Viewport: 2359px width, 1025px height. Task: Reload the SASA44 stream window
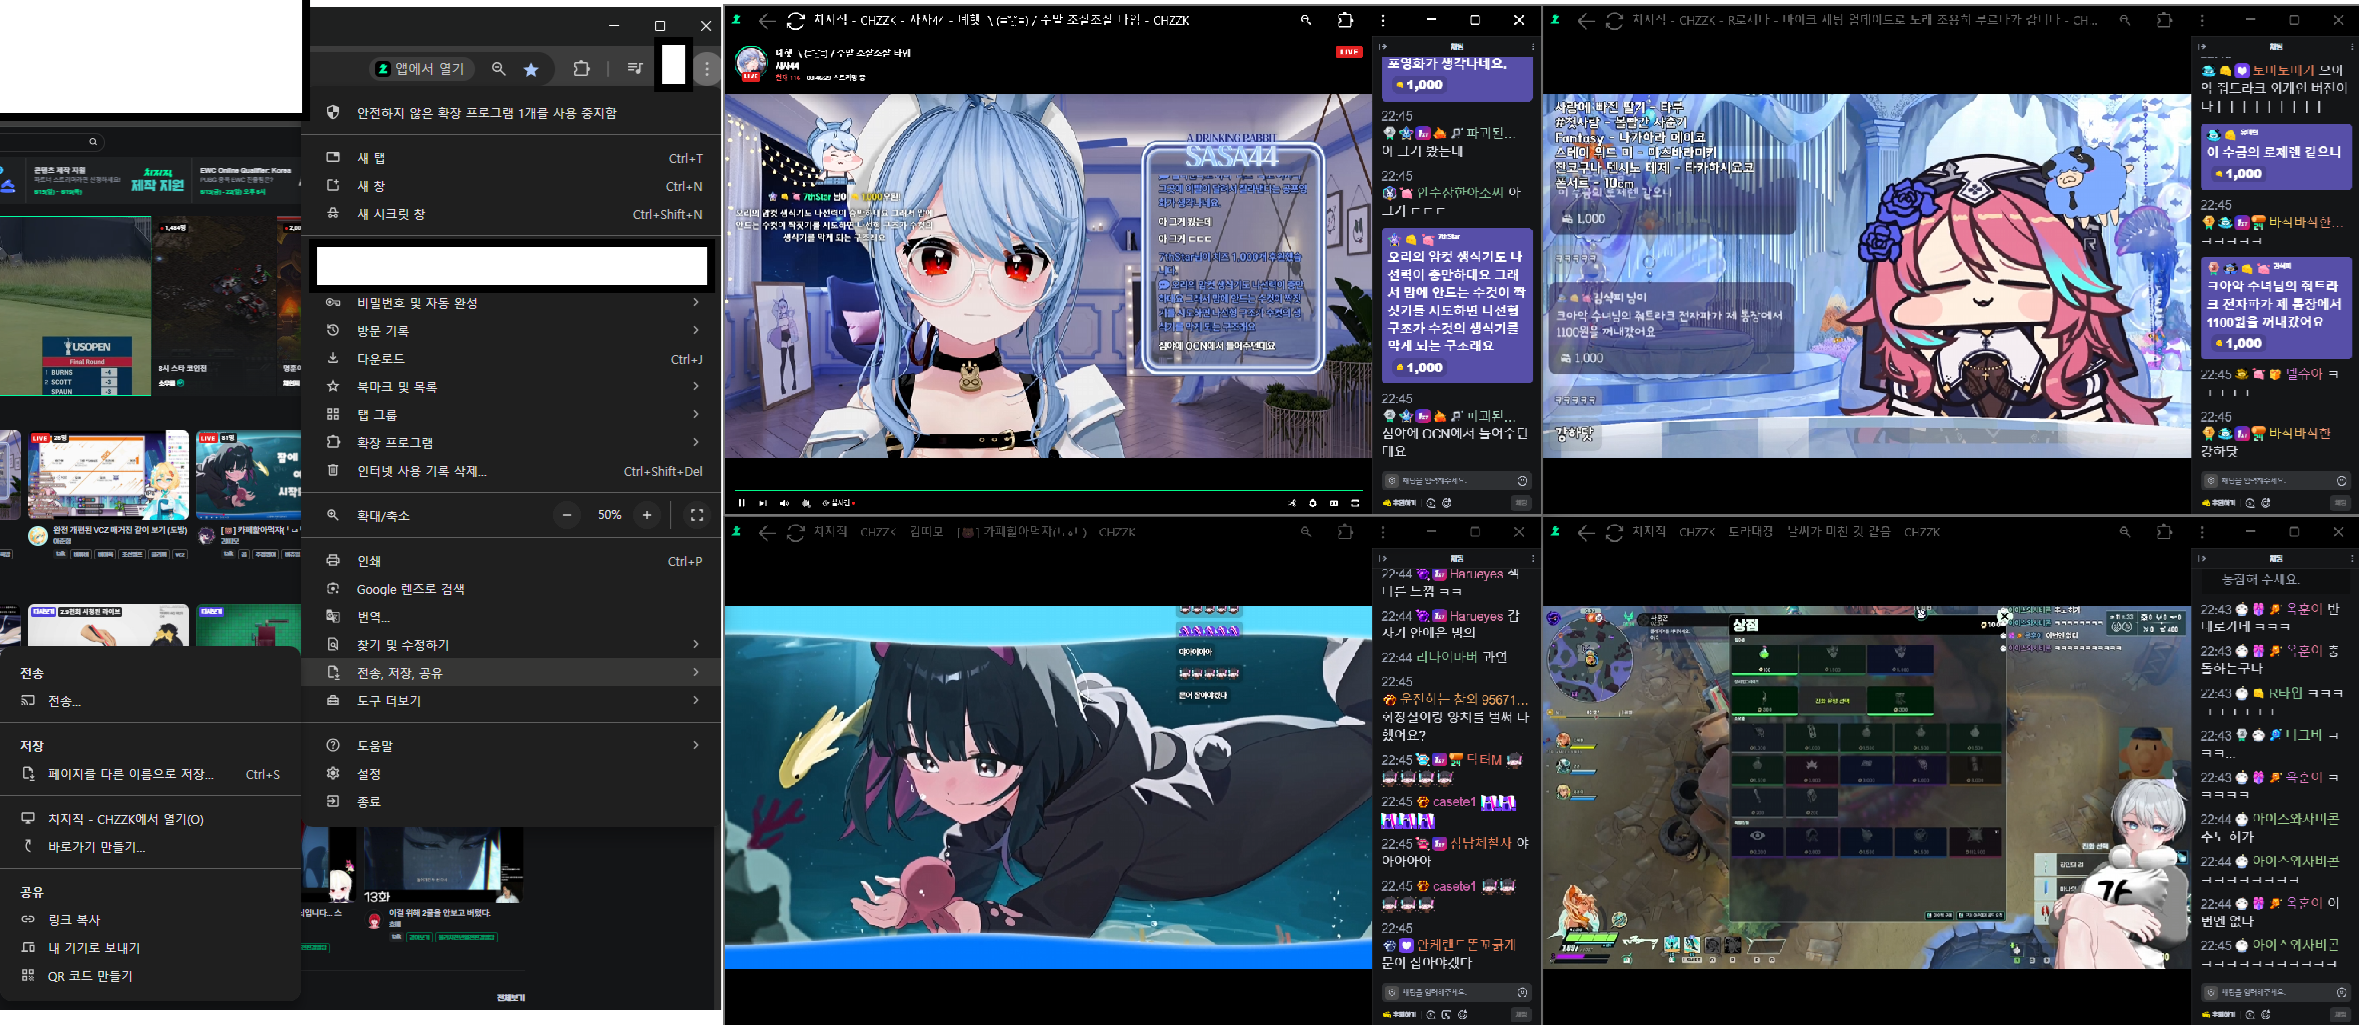coord(796,21)
